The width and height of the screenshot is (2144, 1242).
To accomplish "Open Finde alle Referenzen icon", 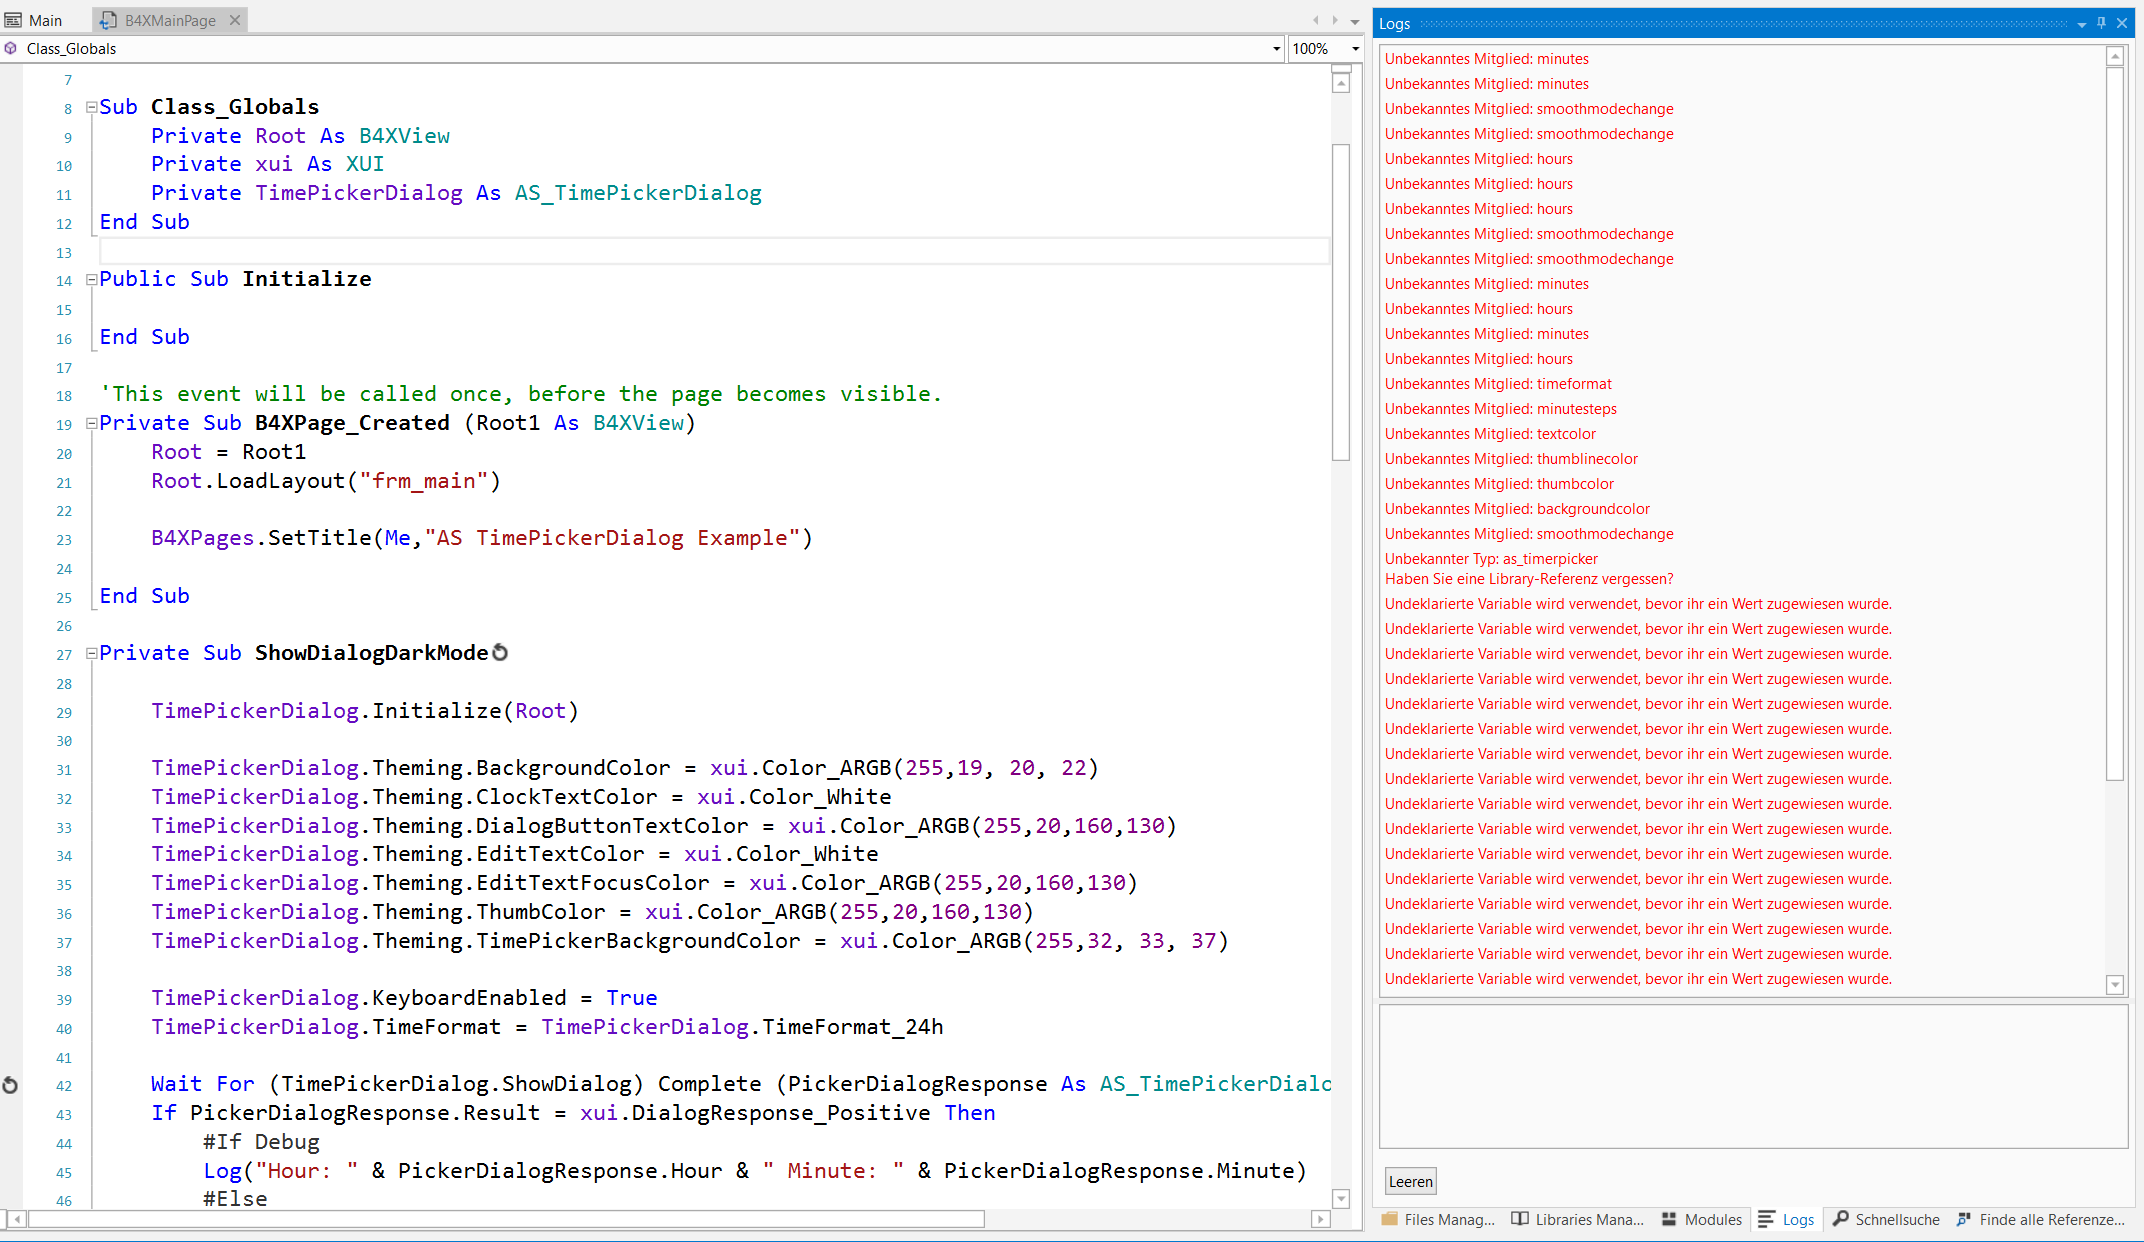I will [x=1964, y=1219].
